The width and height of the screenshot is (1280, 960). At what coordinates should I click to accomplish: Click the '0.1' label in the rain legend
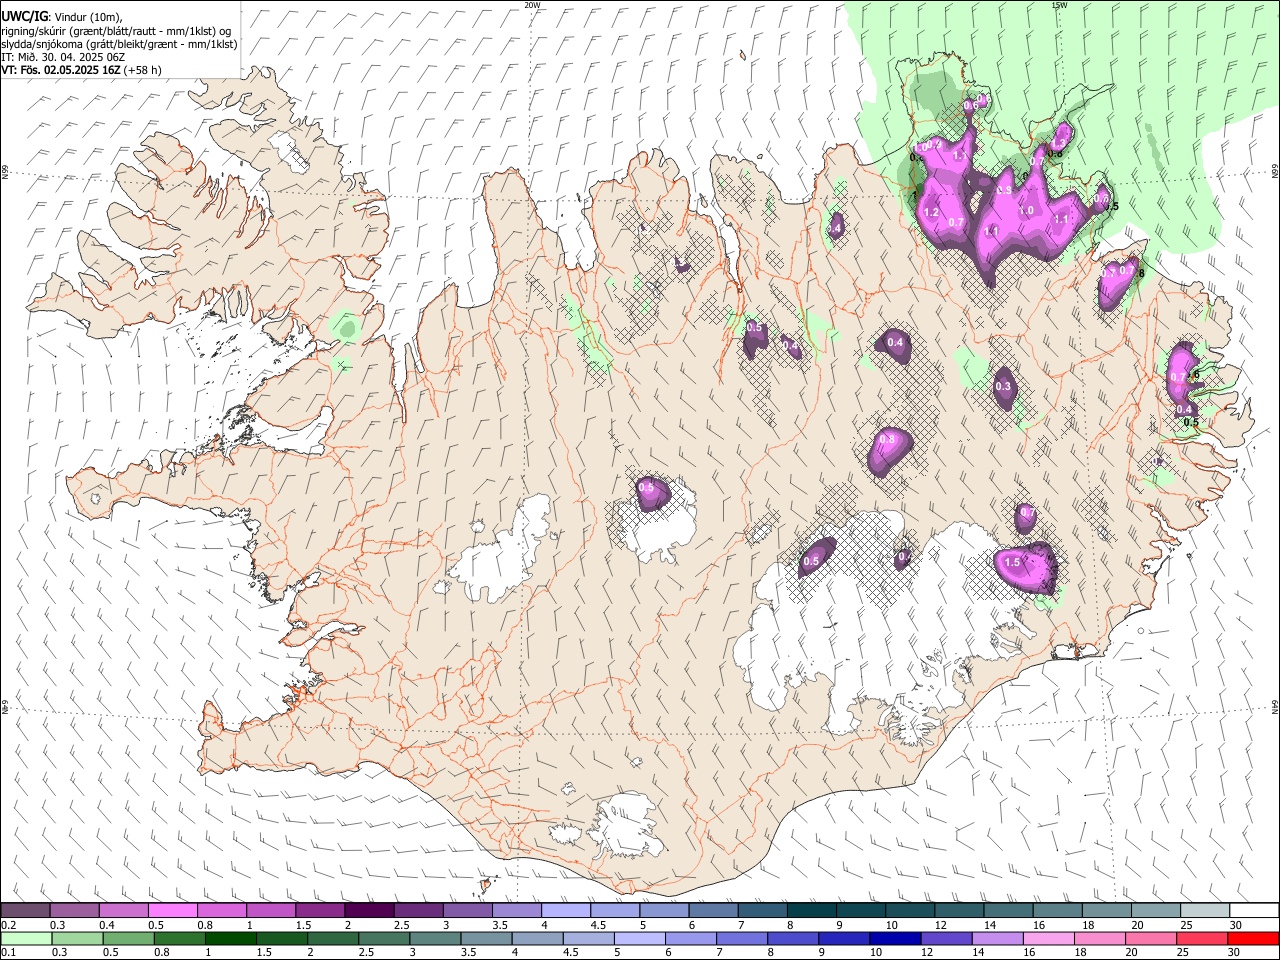point(9,953)
